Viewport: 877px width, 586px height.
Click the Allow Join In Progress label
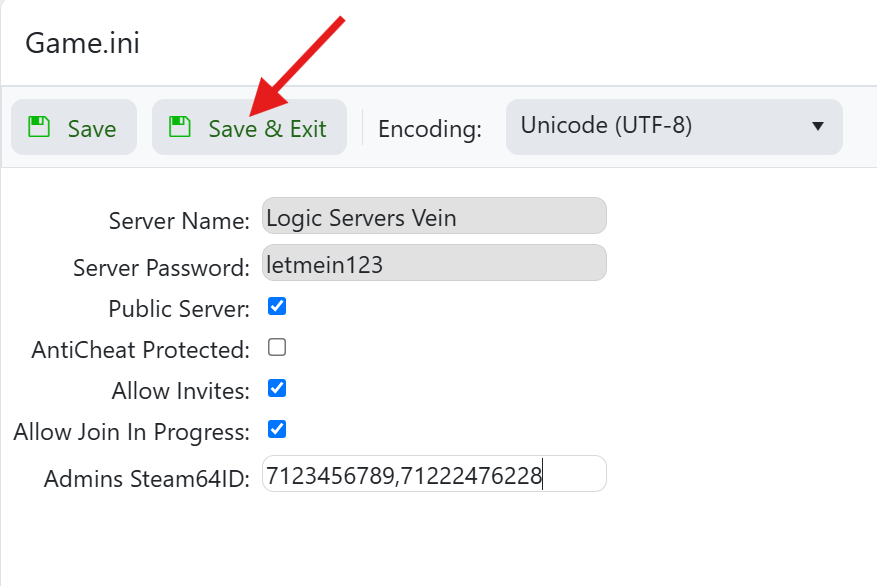[x=131, y=433]
